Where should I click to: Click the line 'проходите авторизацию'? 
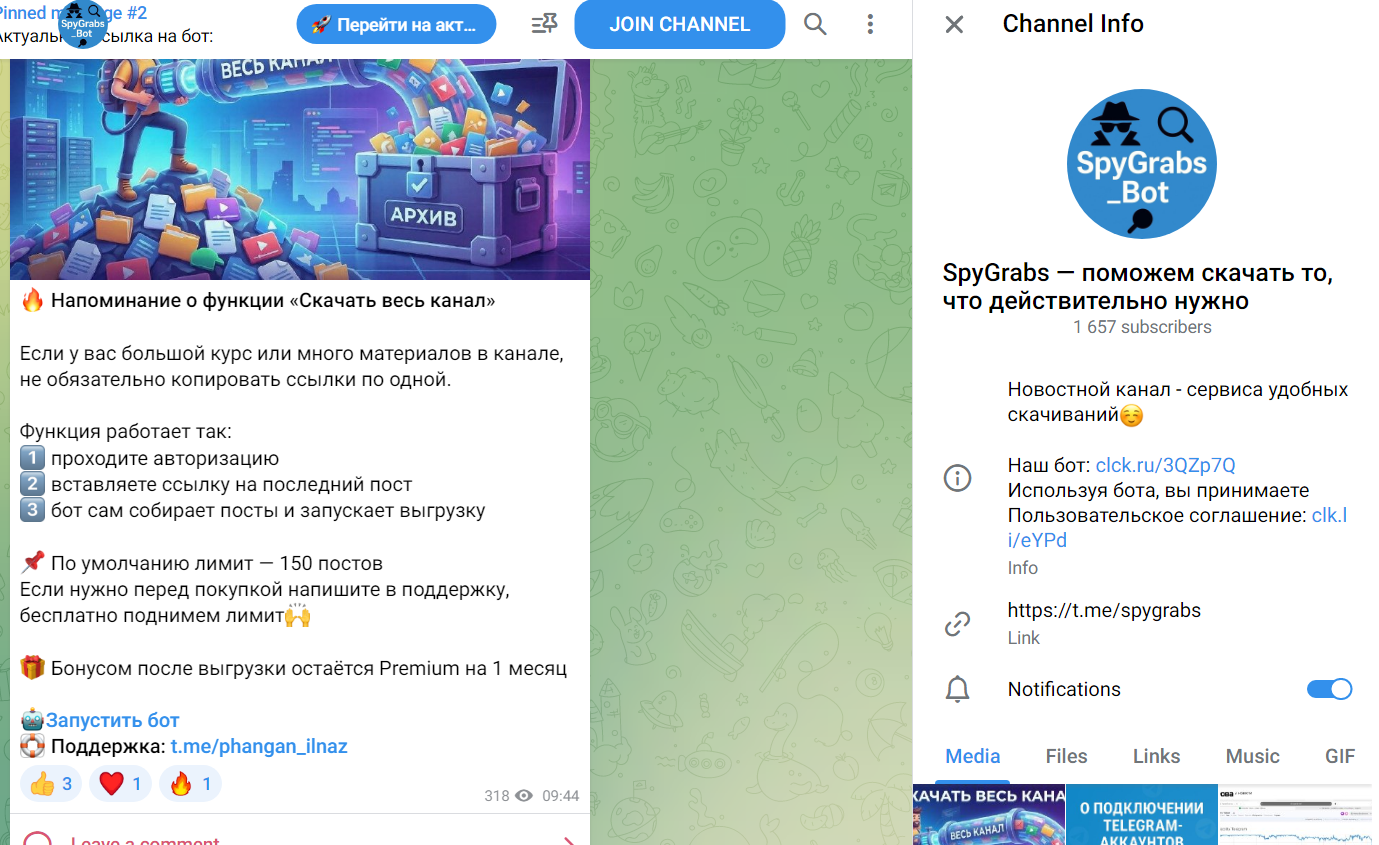click(165, 459)
